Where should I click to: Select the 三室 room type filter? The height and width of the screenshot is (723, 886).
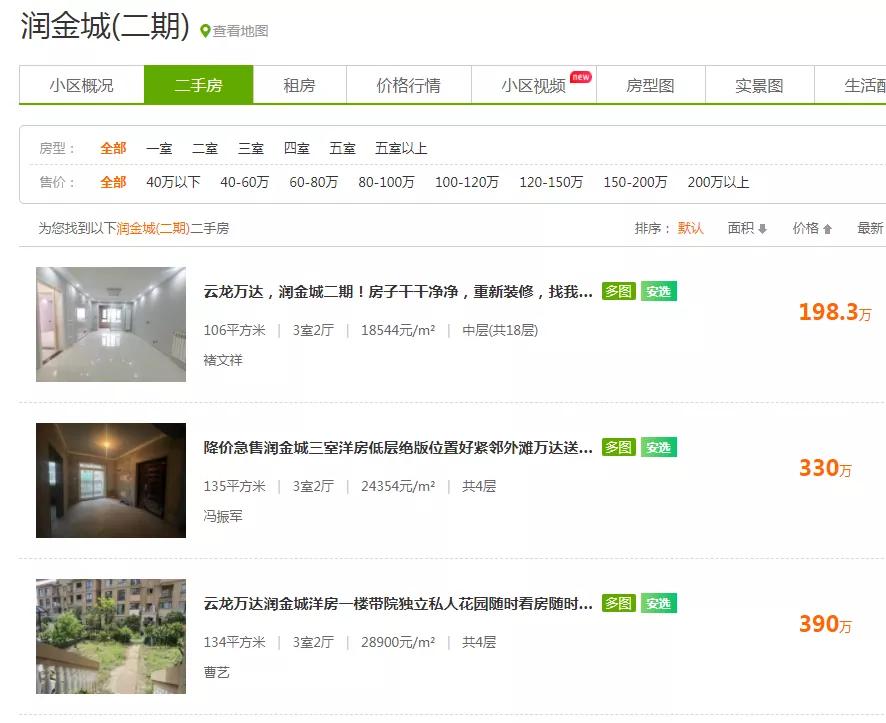pos(250,147)
